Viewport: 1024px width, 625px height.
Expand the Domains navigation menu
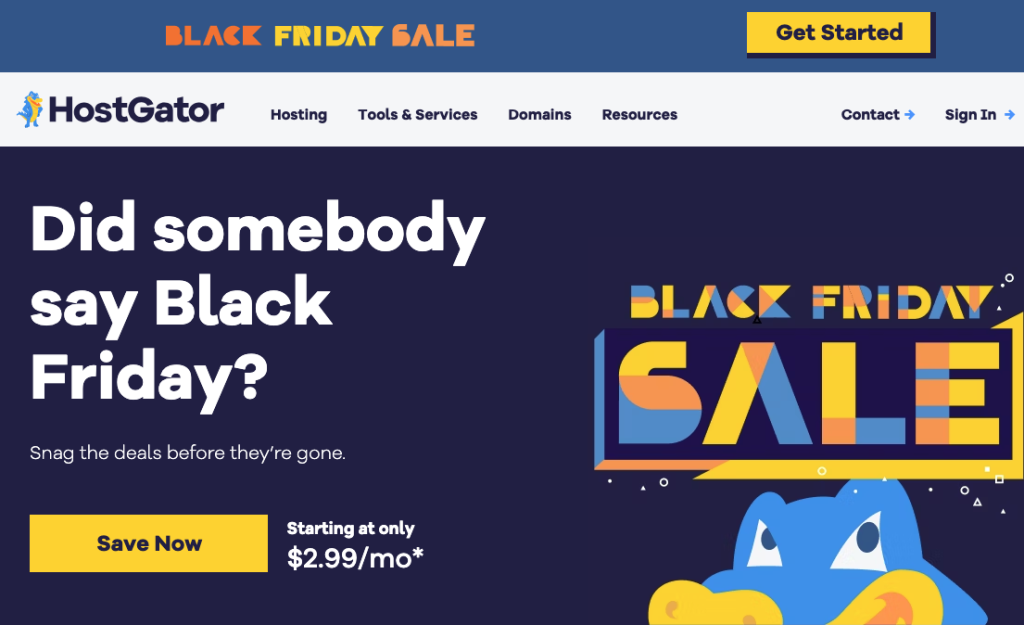(539, 115)
